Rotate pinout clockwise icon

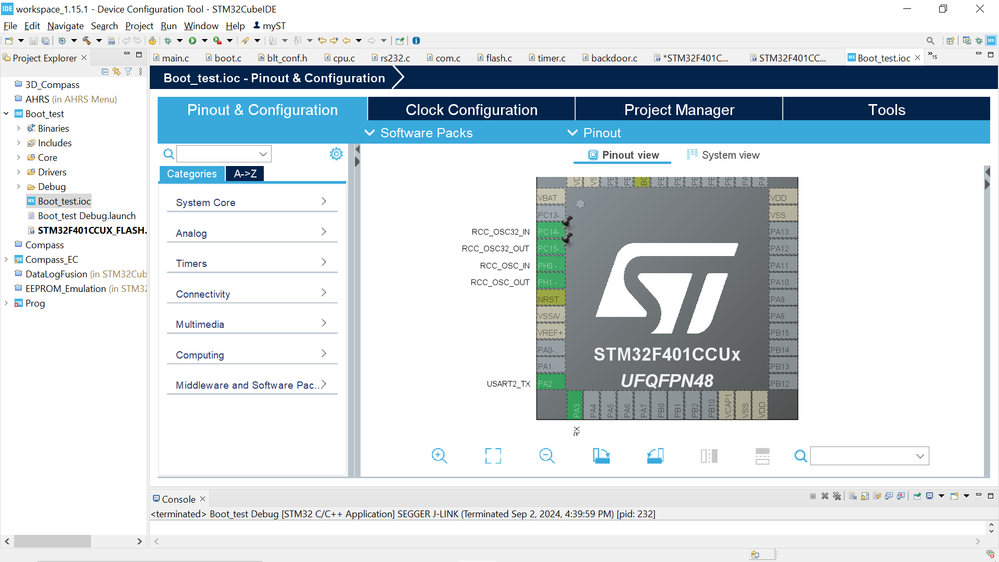601,456
